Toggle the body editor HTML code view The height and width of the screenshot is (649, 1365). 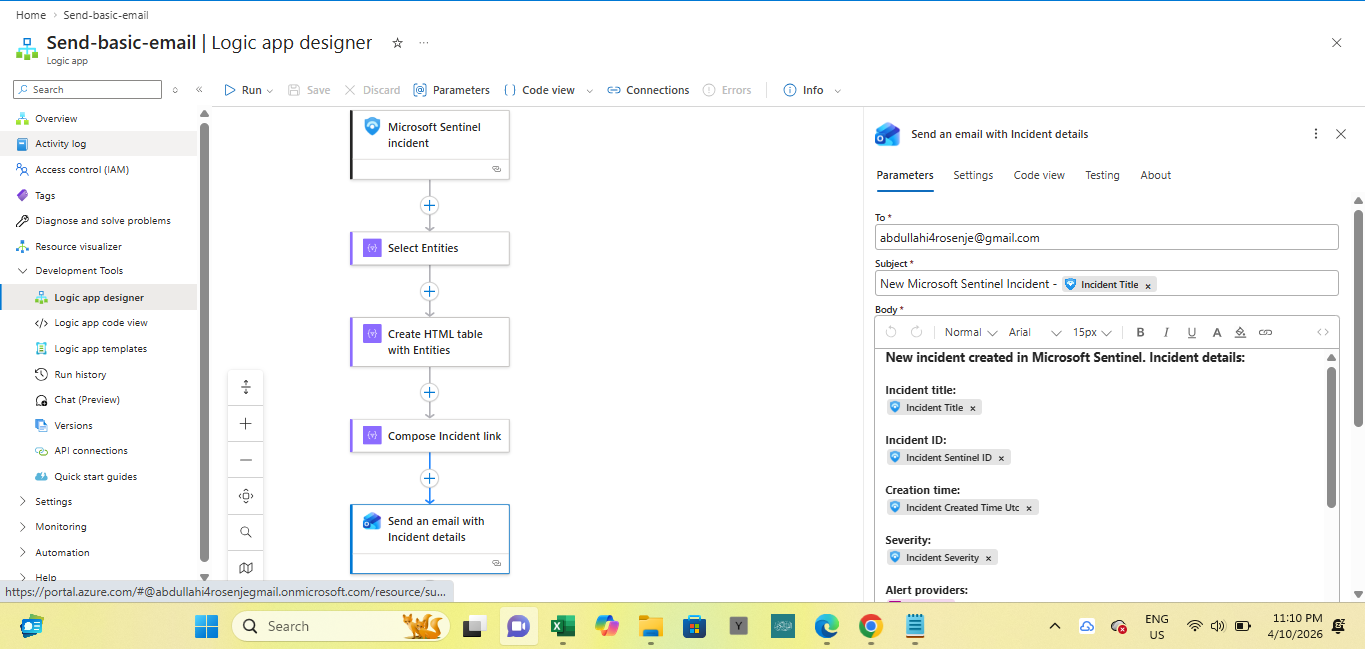point(1323,332)
